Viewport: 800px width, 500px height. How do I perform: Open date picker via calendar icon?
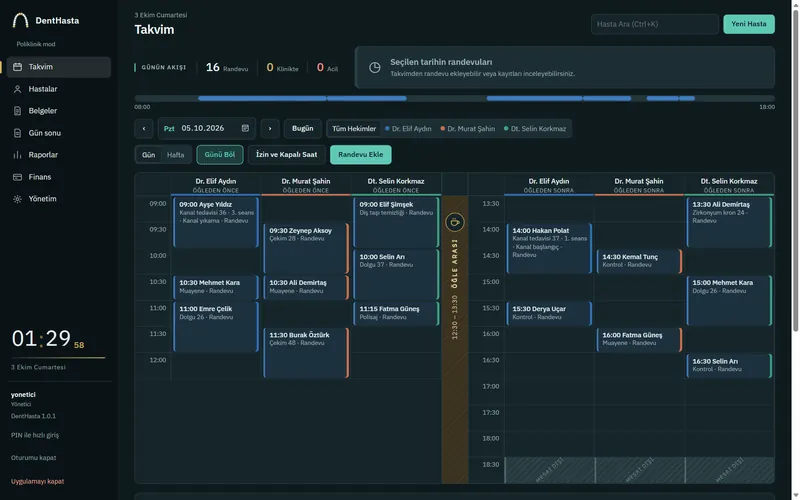(245, 128)
